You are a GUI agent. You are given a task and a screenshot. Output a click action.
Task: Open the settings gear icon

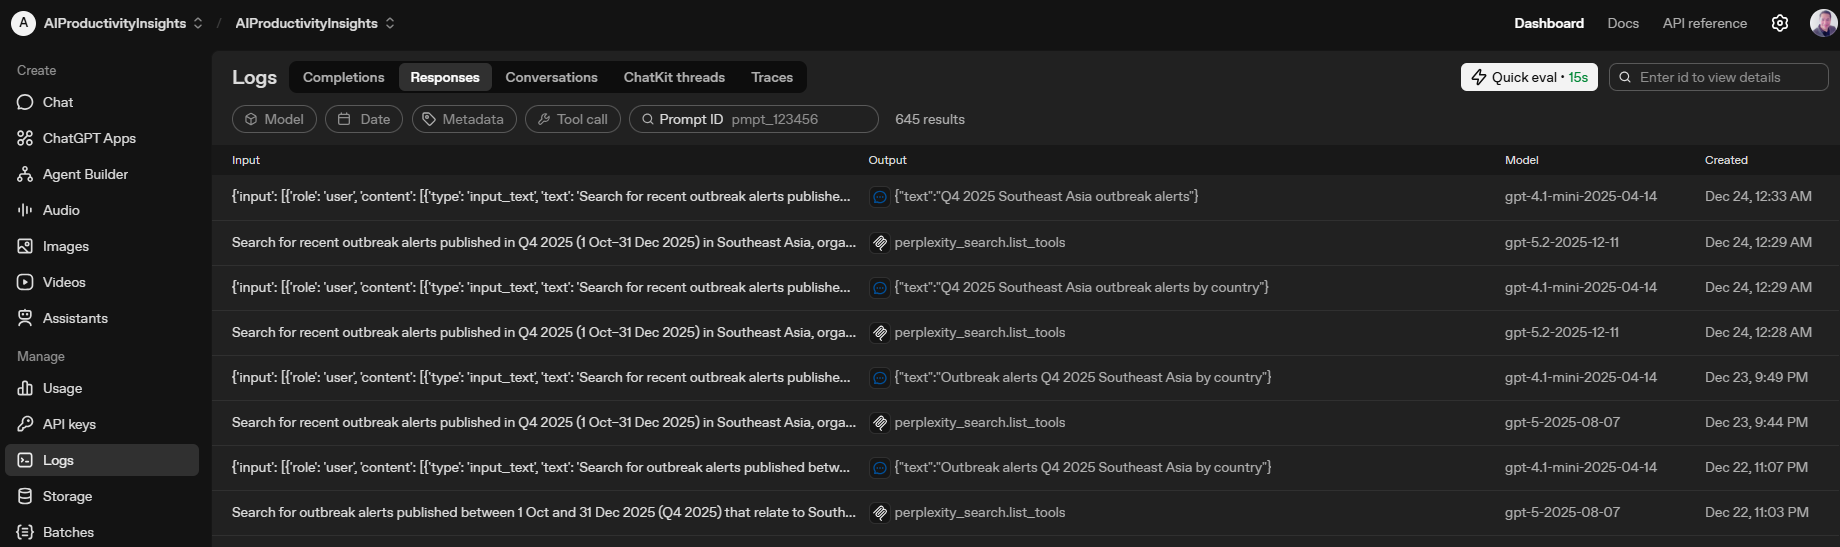click(1779, 23)
